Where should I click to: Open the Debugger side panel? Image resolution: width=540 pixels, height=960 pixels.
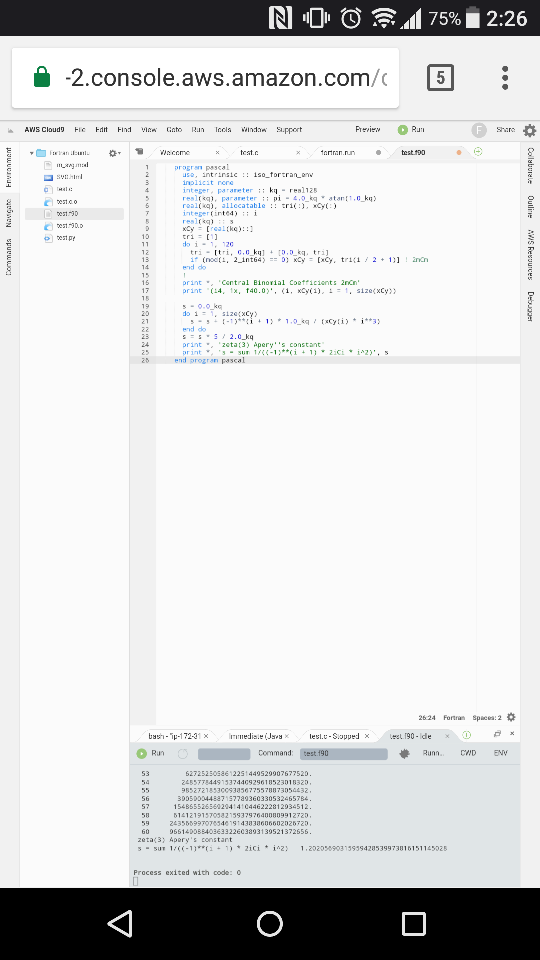click(530, 306)
